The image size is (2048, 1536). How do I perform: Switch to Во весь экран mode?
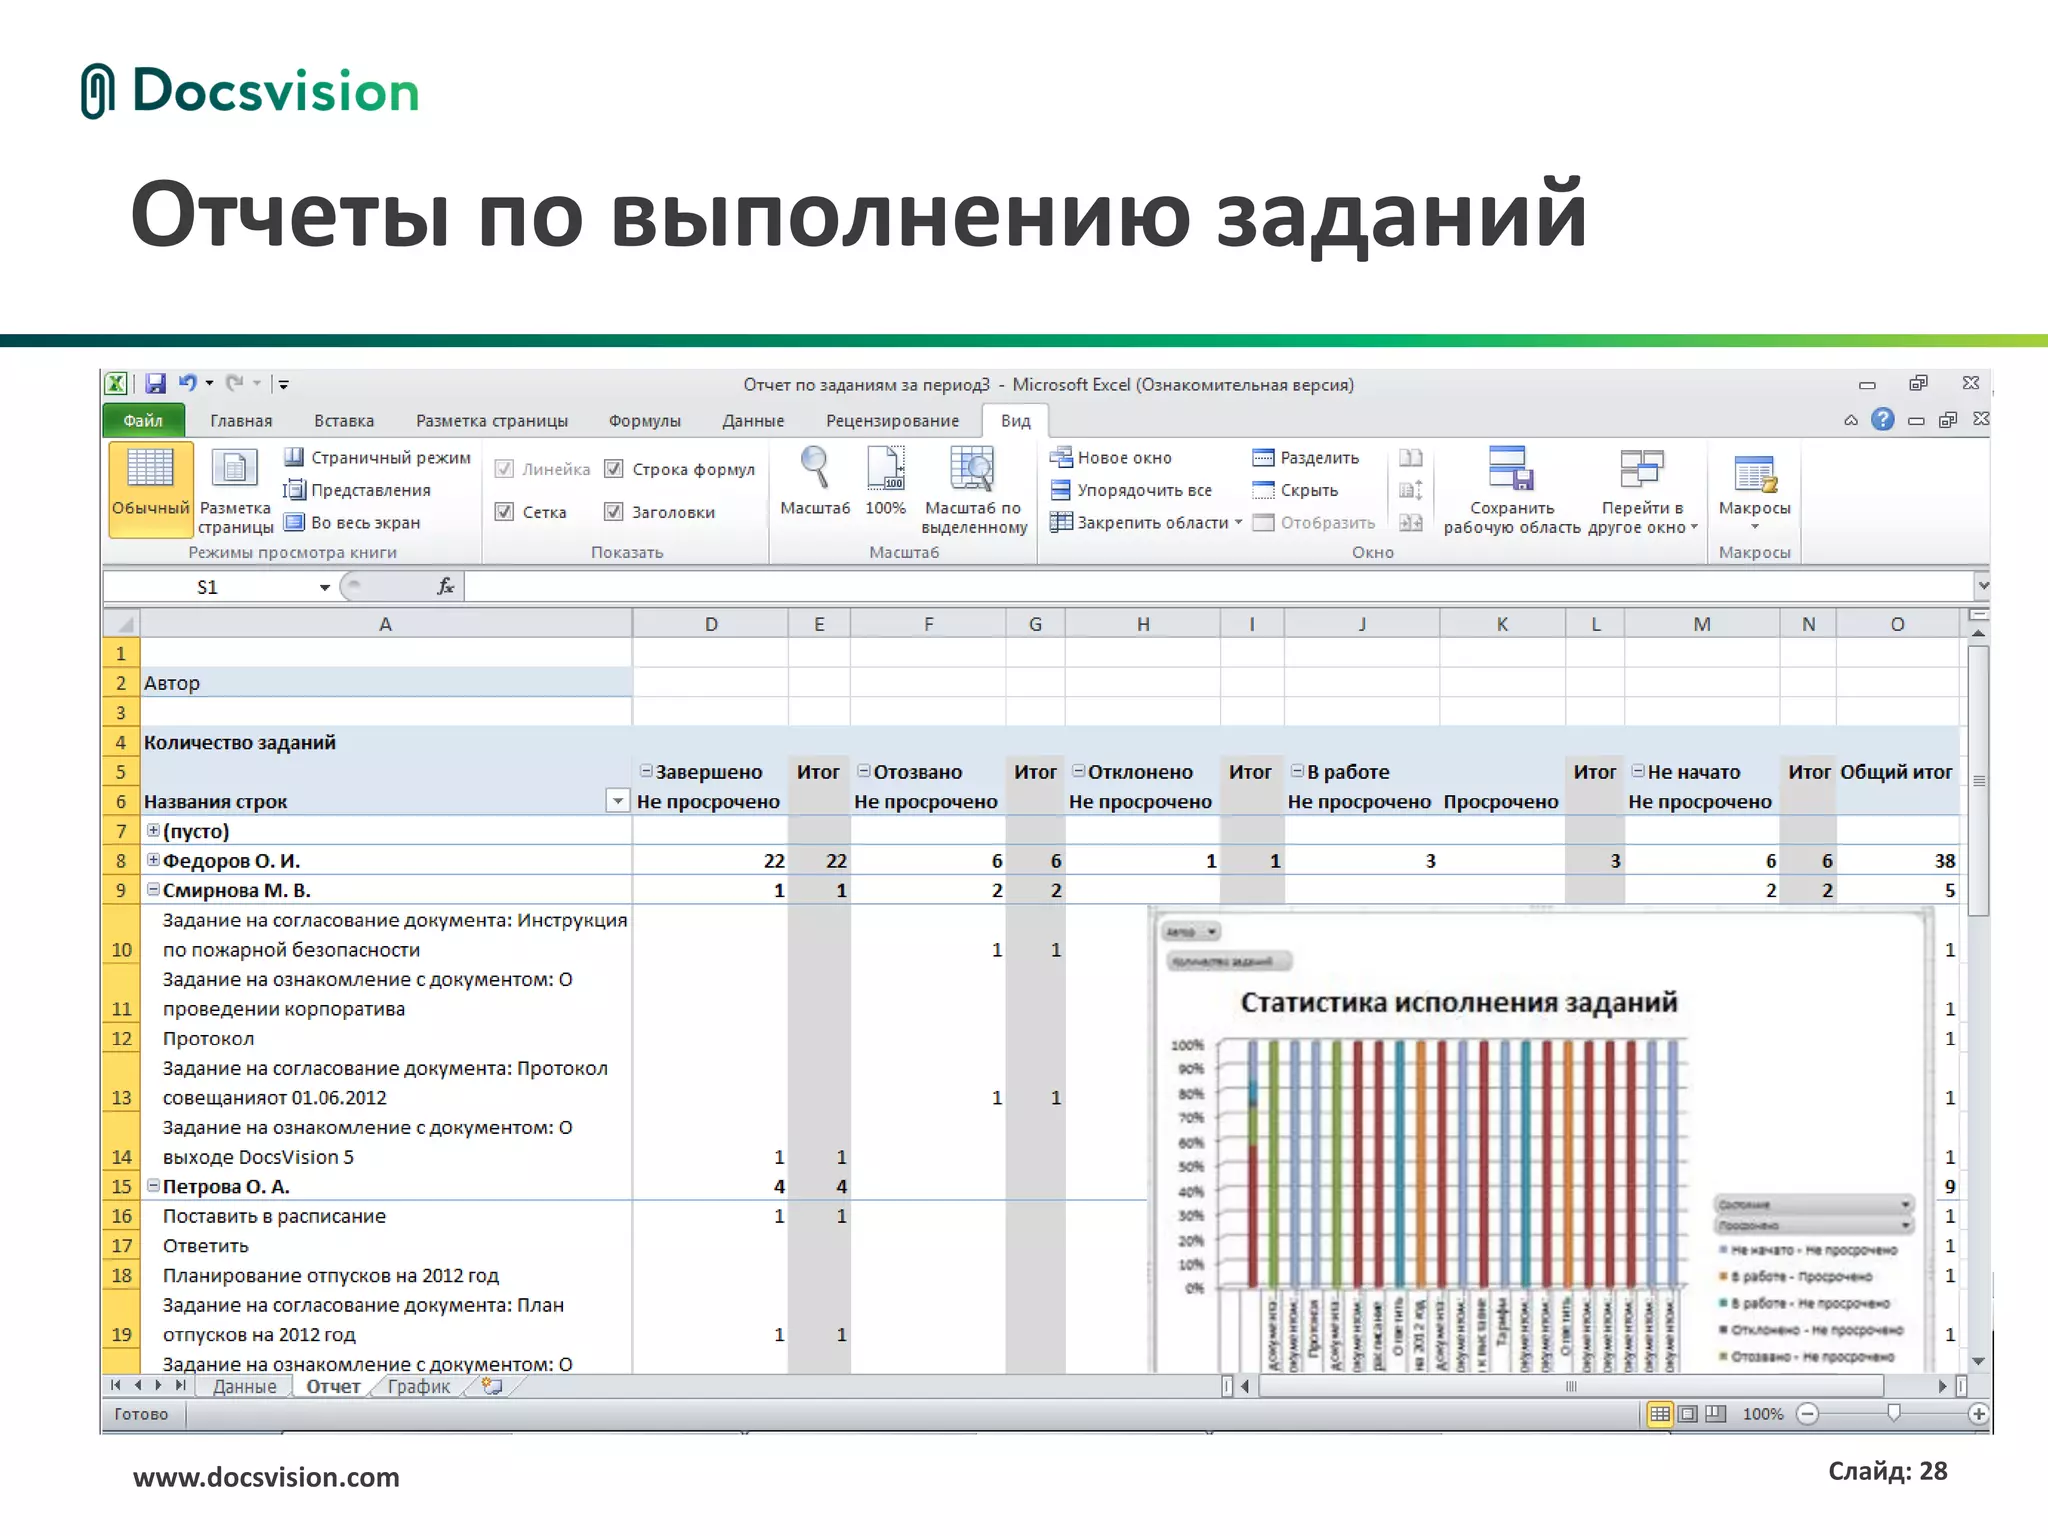[352, 522]
